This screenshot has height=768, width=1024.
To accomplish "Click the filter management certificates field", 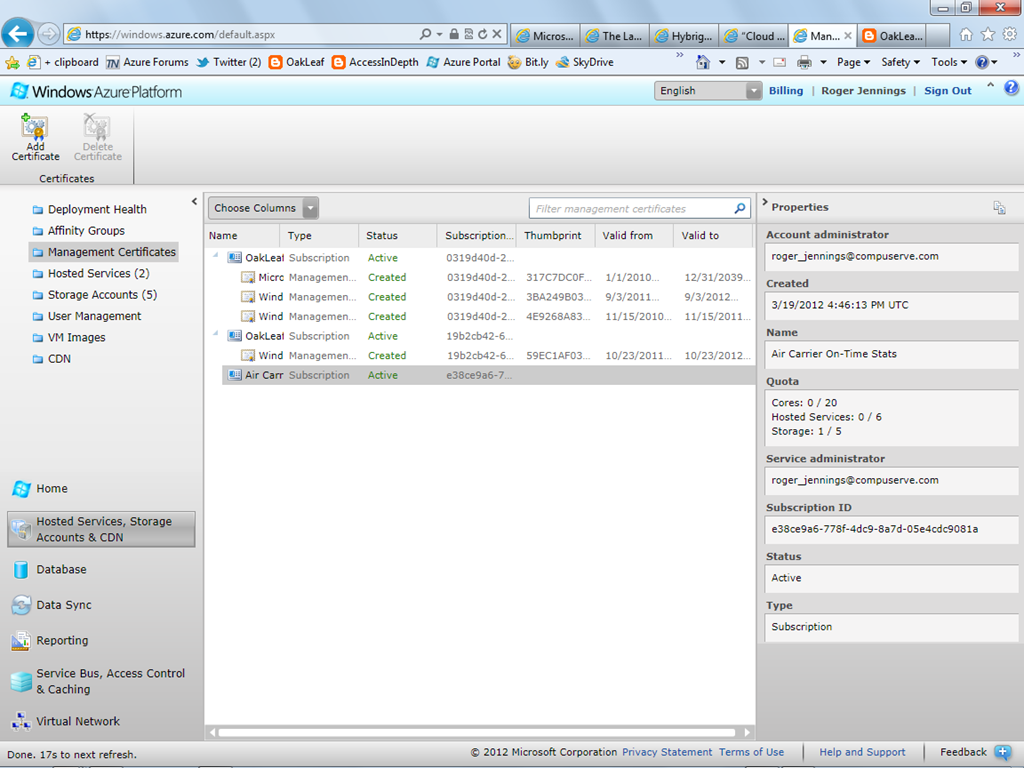I will click(x=630, y=209).
